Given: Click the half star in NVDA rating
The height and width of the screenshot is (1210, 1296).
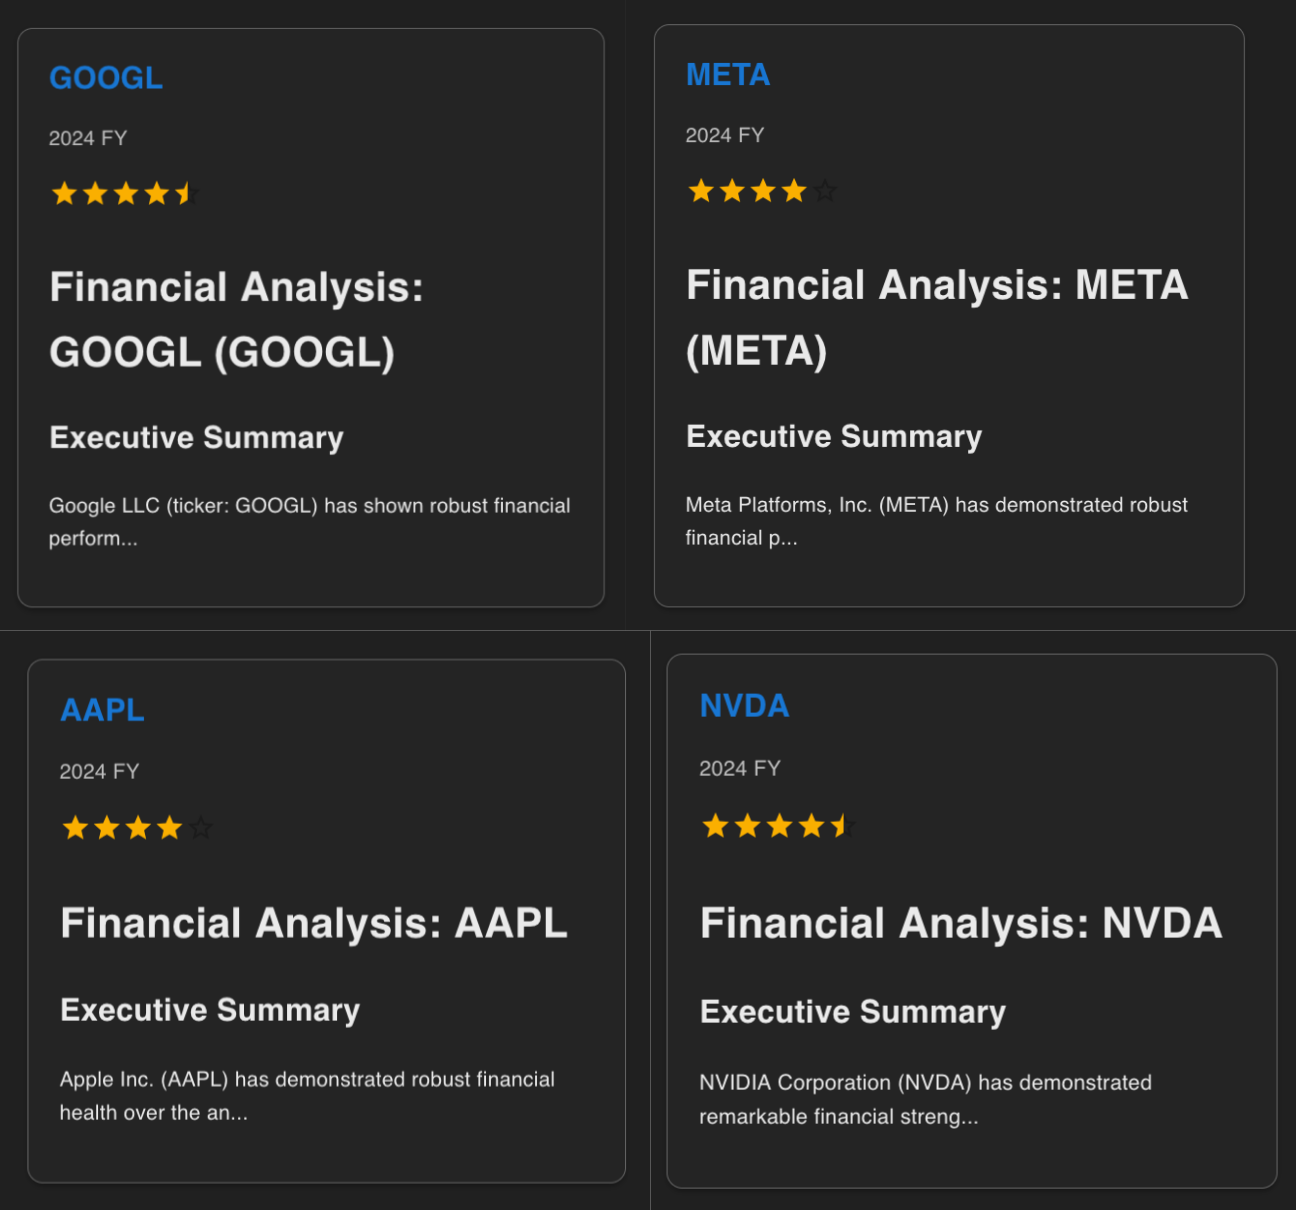Looking at the screenshot, I should point(842,825).
